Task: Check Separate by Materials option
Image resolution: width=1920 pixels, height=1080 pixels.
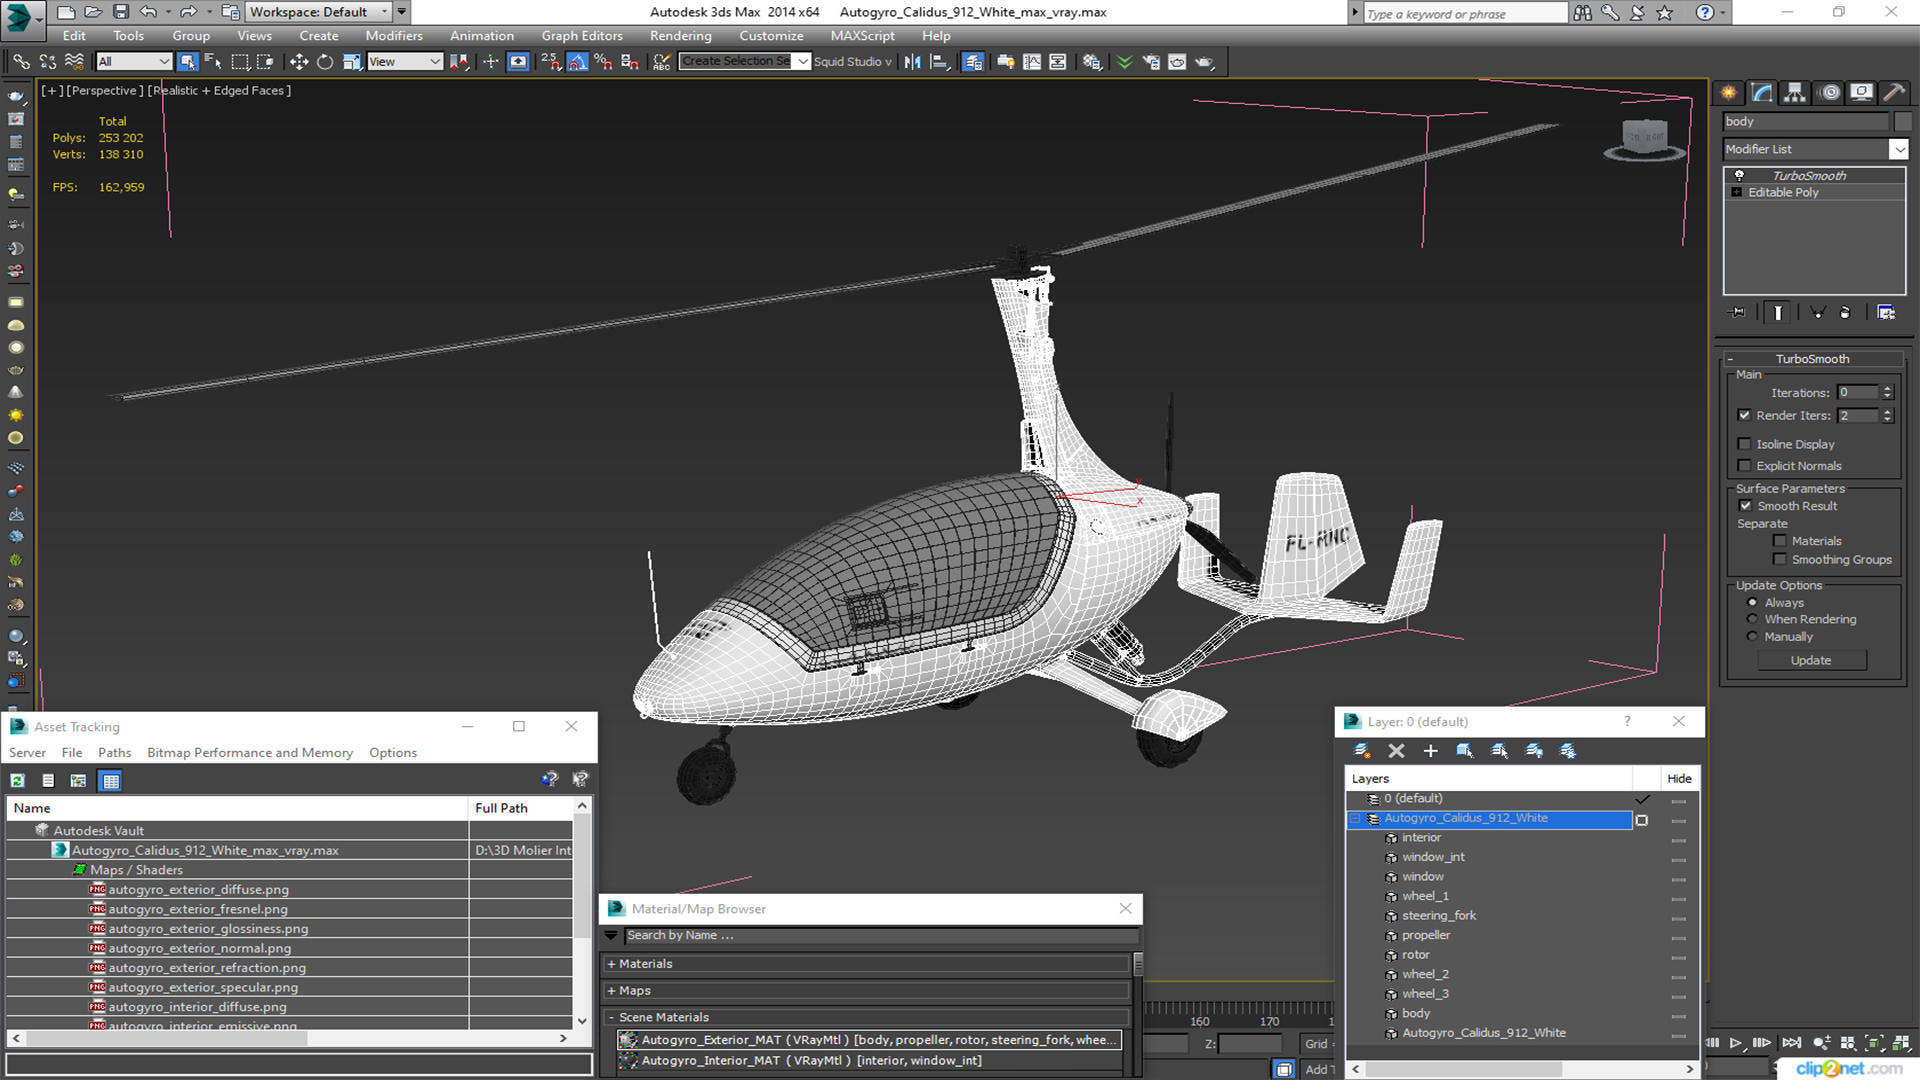Action: [1780, 541]
